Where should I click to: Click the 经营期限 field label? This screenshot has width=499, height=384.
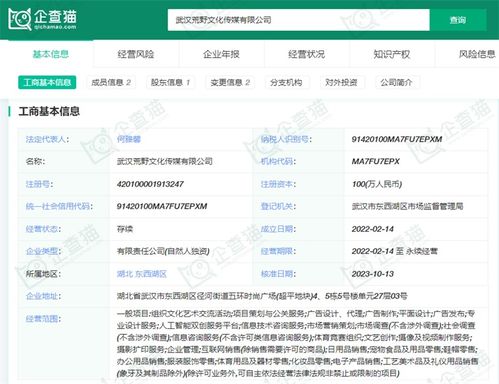click(278, 251)
